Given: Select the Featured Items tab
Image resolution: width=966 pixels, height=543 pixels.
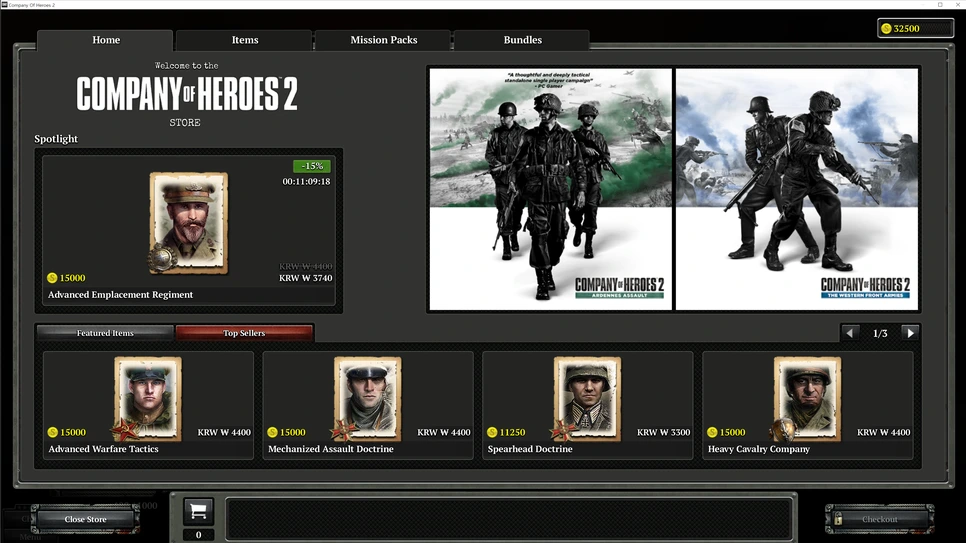Looking at the screenshot, I should click(105, 333).
